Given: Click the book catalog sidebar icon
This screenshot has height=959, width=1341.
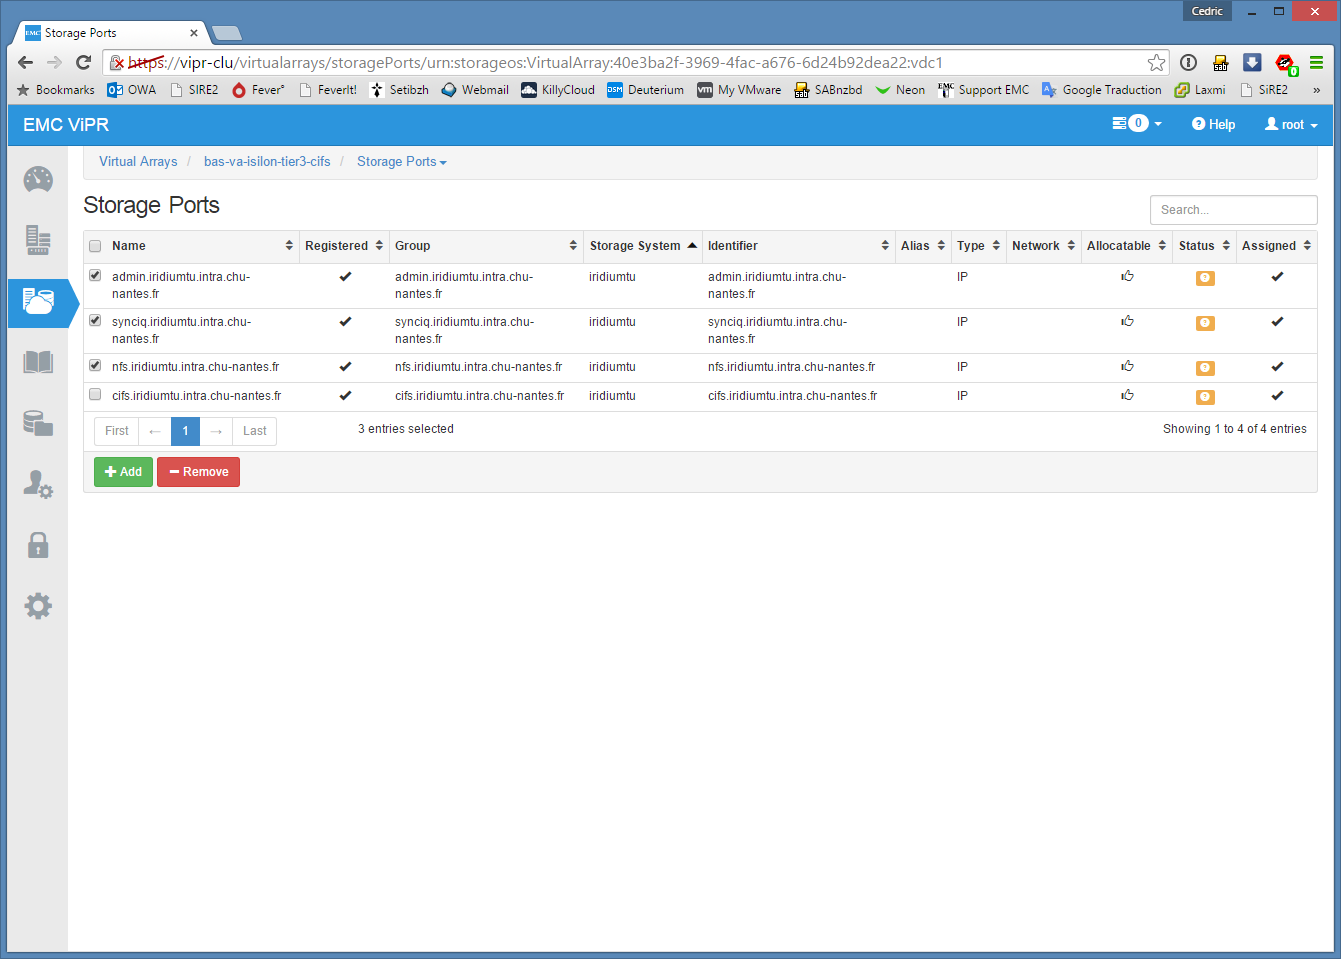Looking at the screenshot, I should [x=38, y=362].
